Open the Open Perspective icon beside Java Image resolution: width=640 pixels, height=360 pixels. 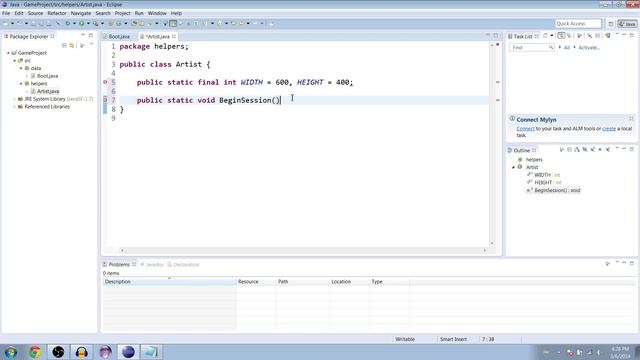(611, 24)
